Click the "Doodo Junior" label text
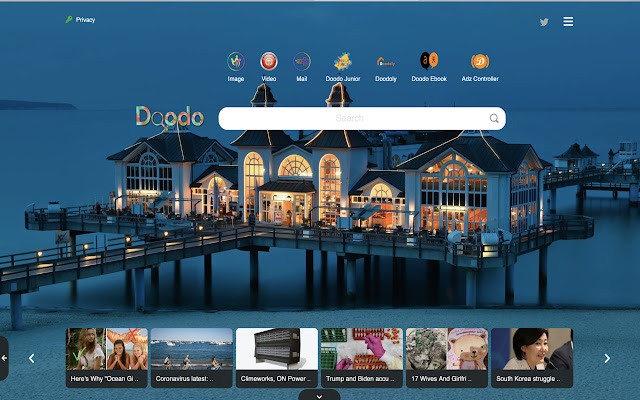Image resolution: width=640 pixels, height=400 pixels. (343, 79)
